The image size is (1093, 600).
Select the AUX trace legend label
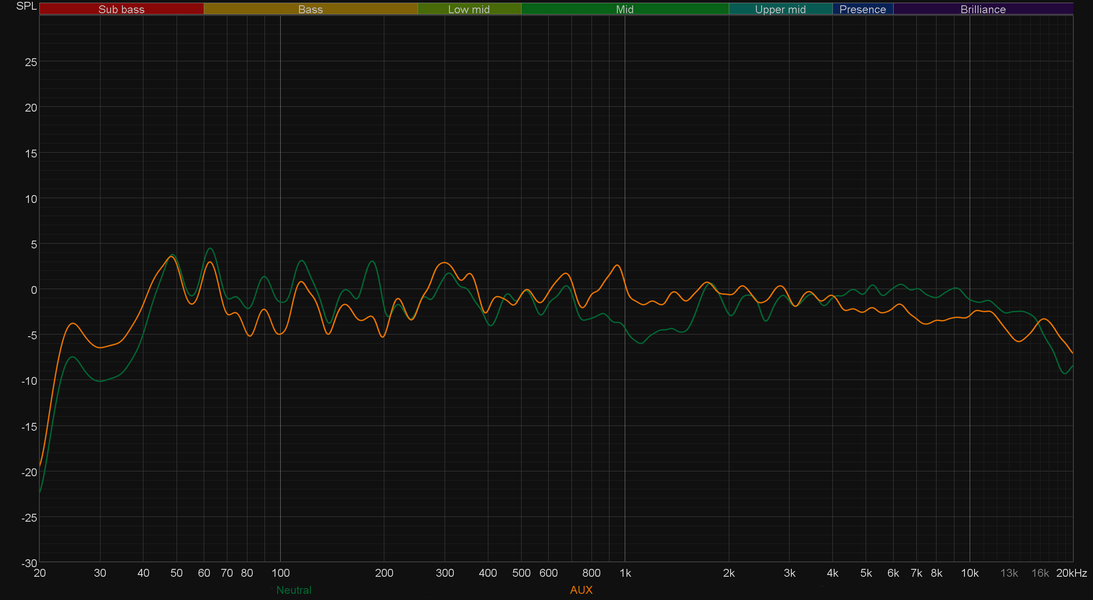(581, 590)
